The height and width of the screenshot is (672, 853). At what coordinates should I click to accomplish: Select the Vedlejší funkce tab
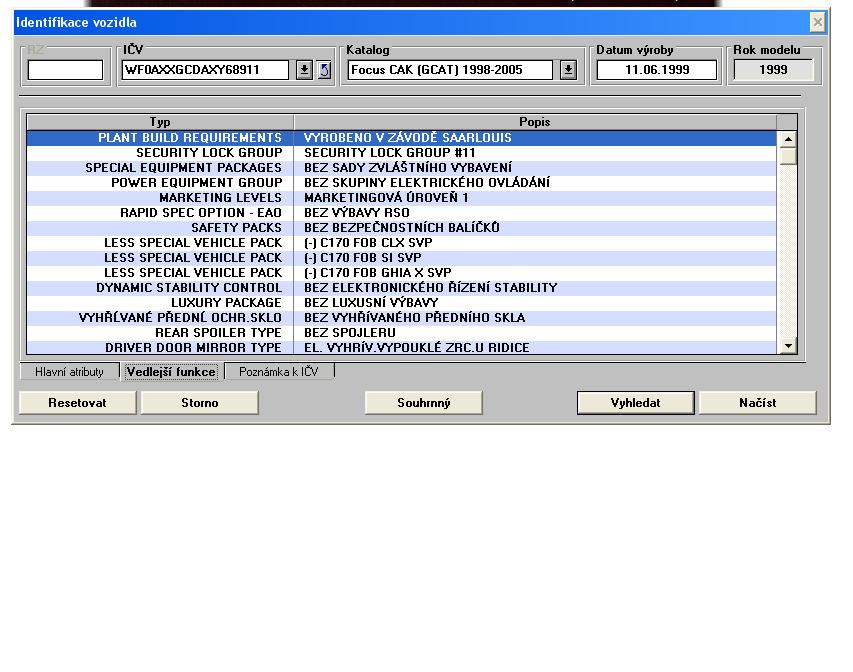(171, 372)
